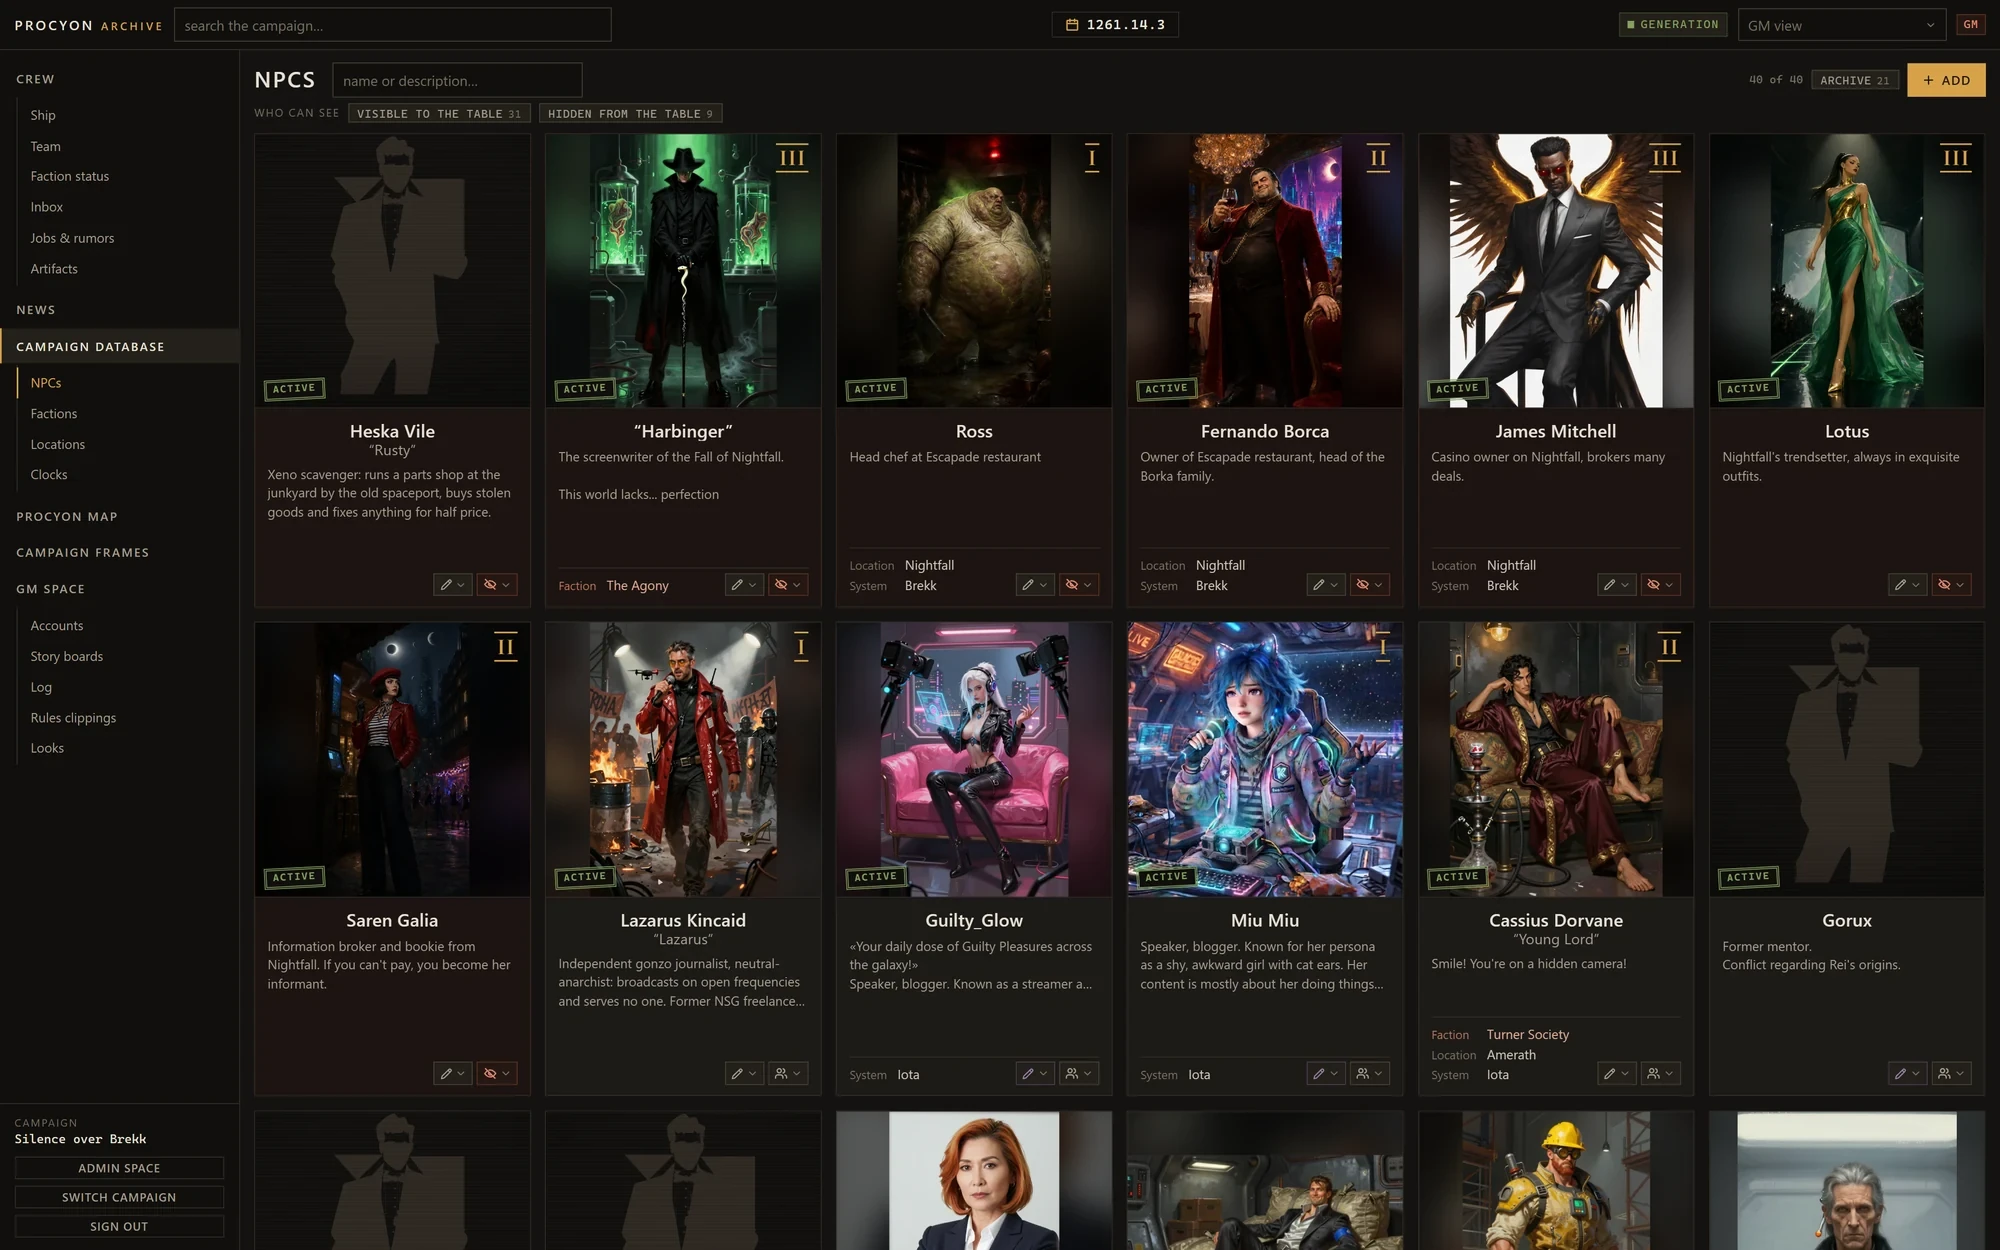
Task: Follow the Turner Society faction link
Action: point(1527,1035)
